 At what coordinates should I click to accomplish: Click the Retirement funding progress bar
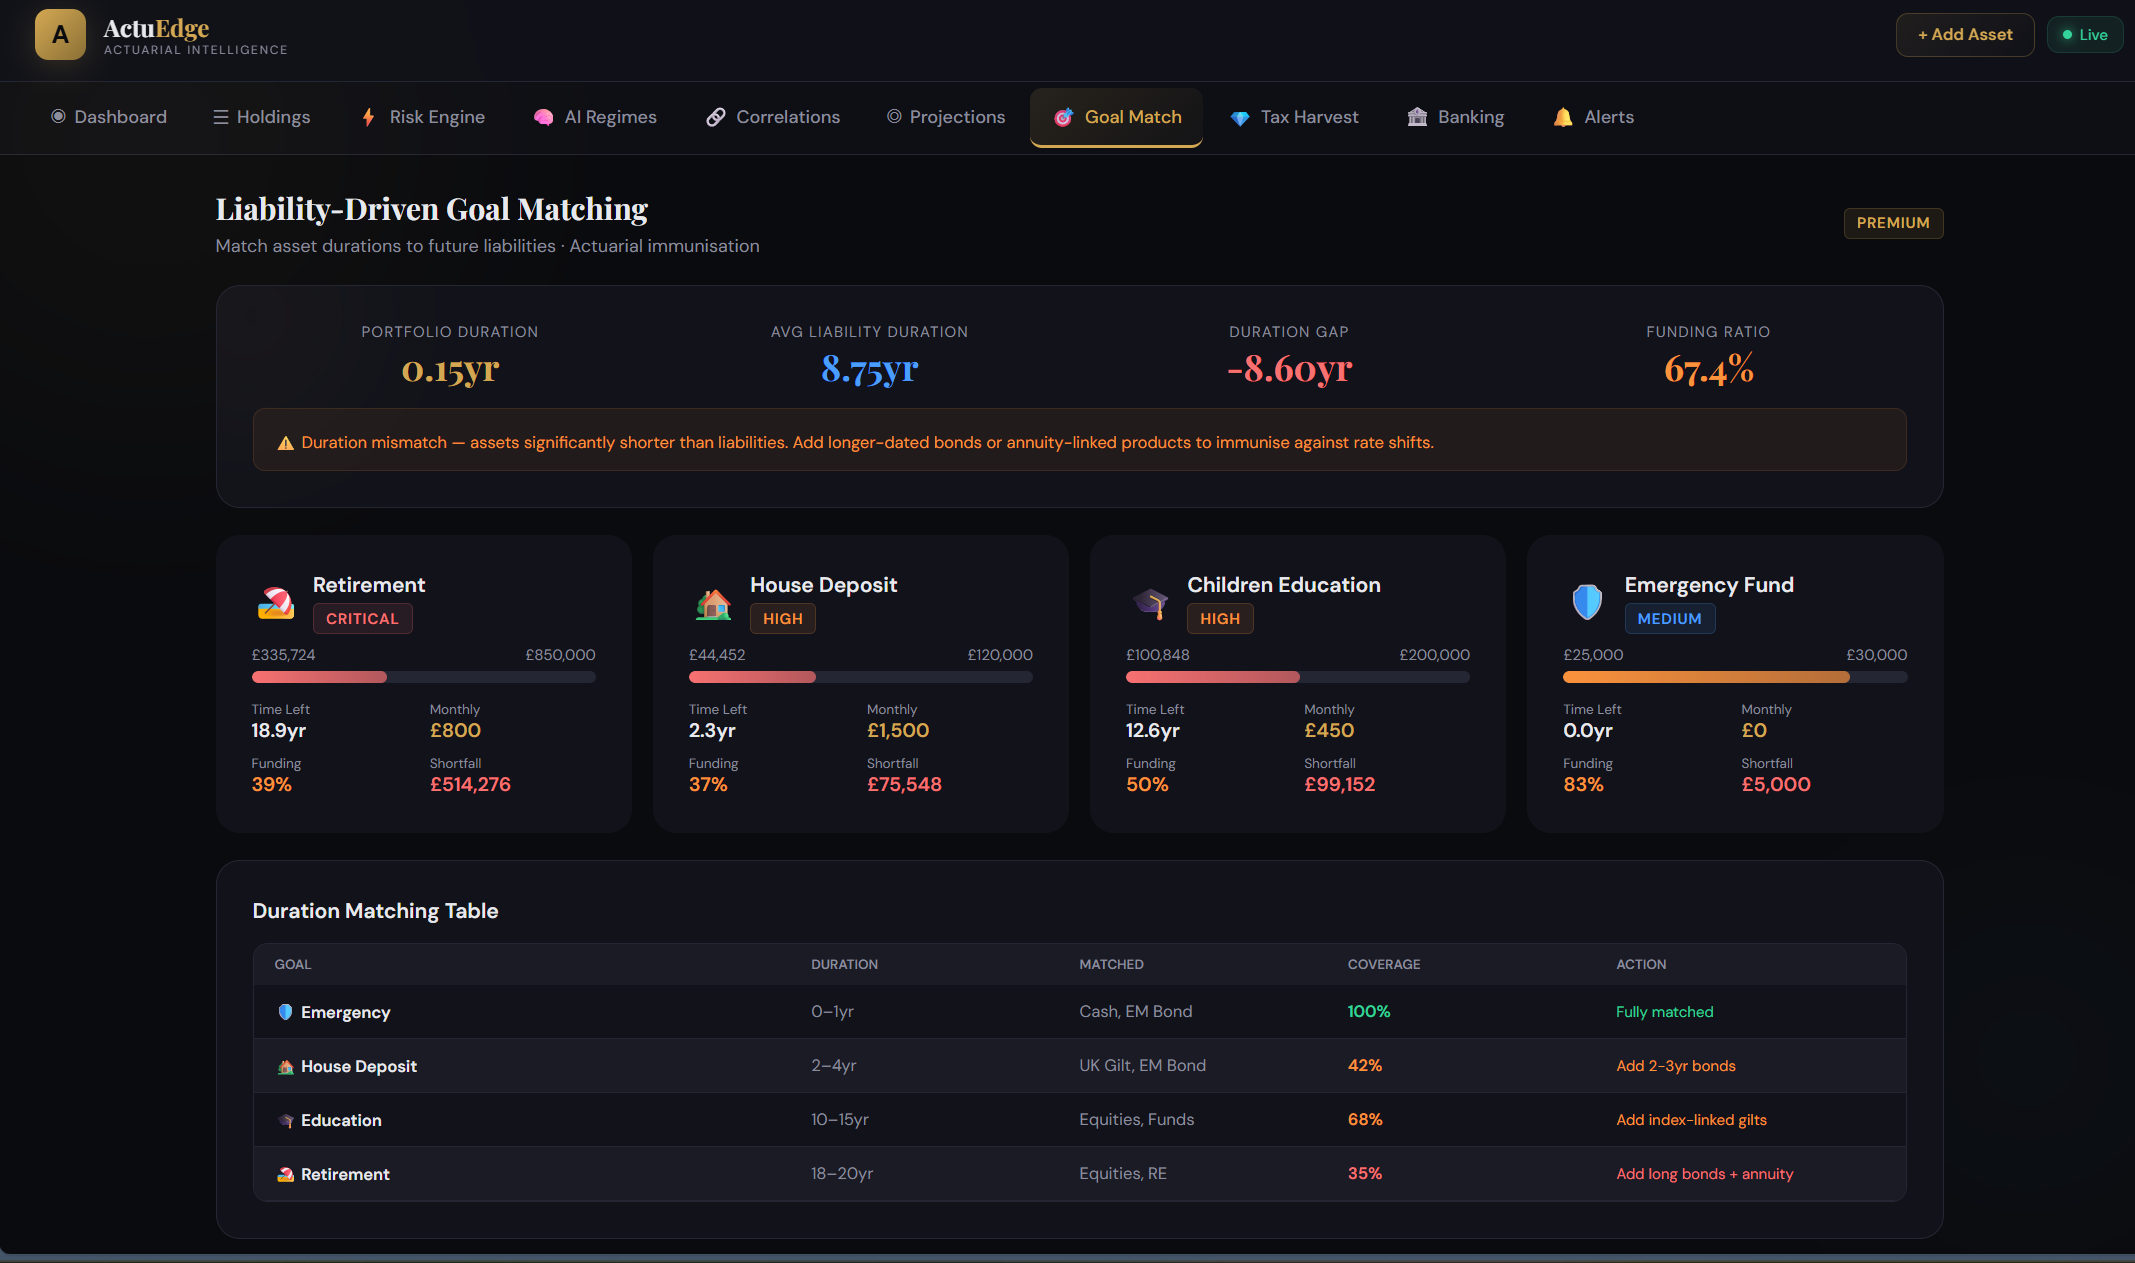[x=423, y=677]
